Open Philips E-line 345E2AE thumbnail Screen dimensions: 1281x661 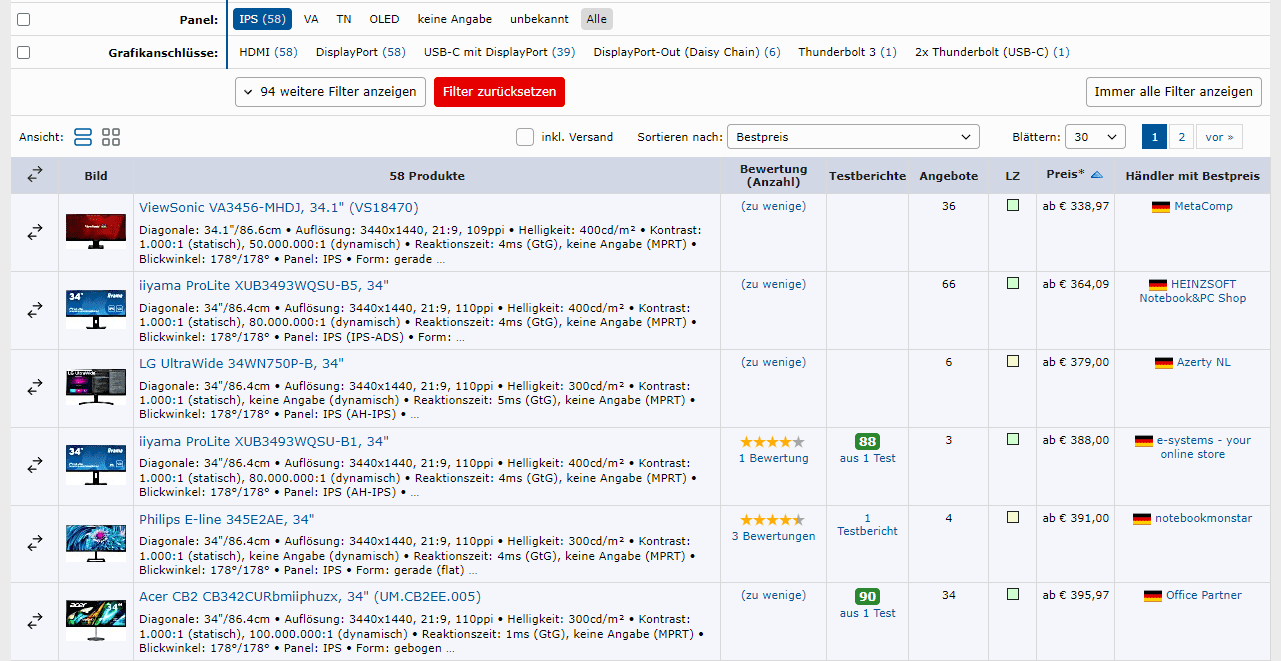(x=96, y=543)
